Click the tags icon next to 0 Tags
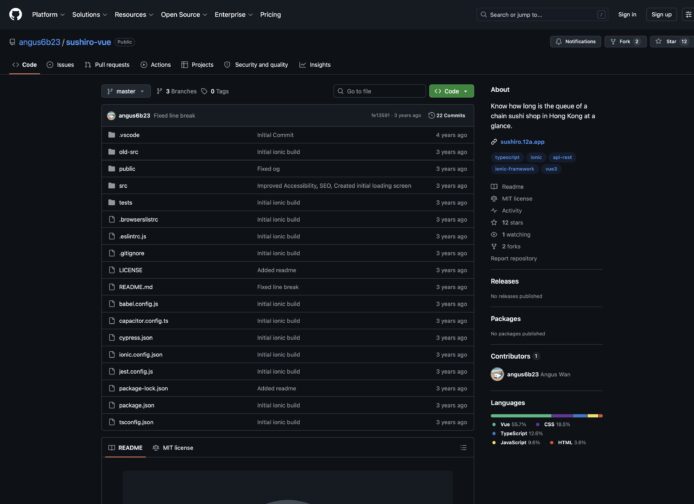 click(204, 91)
